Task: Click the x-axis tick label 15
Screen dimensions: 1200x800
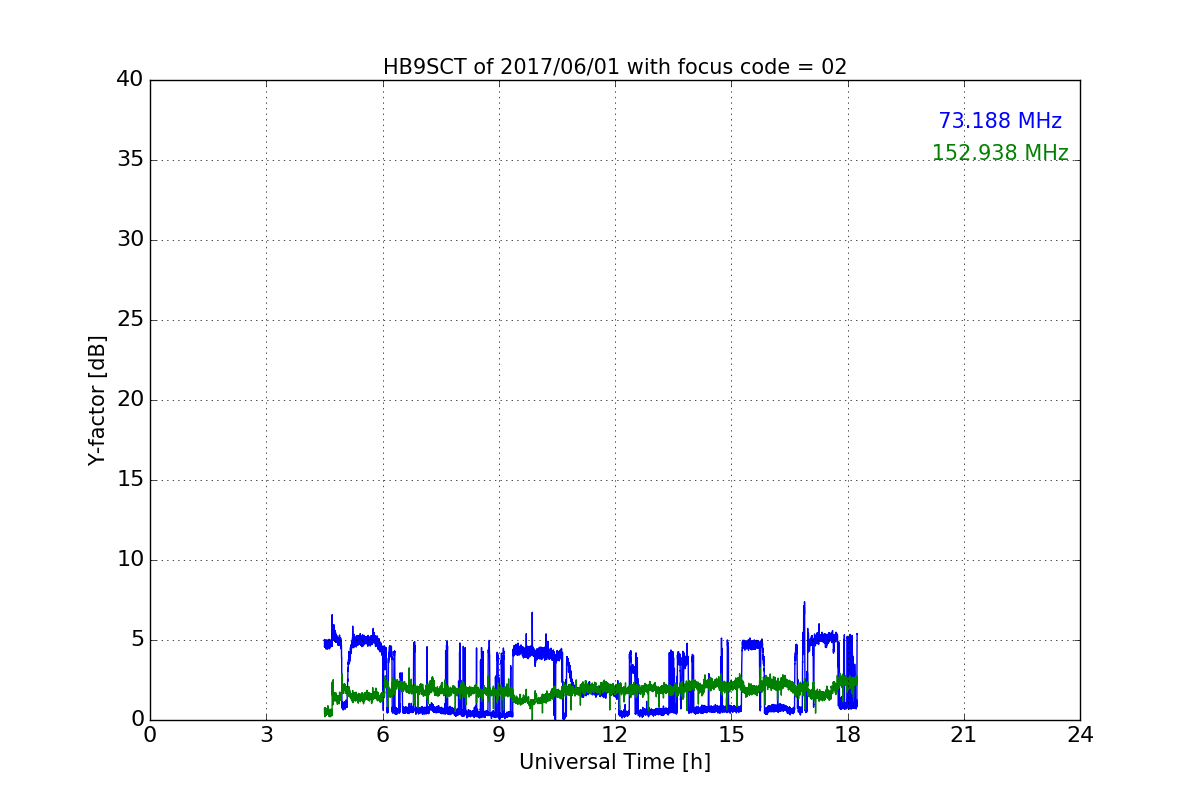Action: [x=731, y=735]
